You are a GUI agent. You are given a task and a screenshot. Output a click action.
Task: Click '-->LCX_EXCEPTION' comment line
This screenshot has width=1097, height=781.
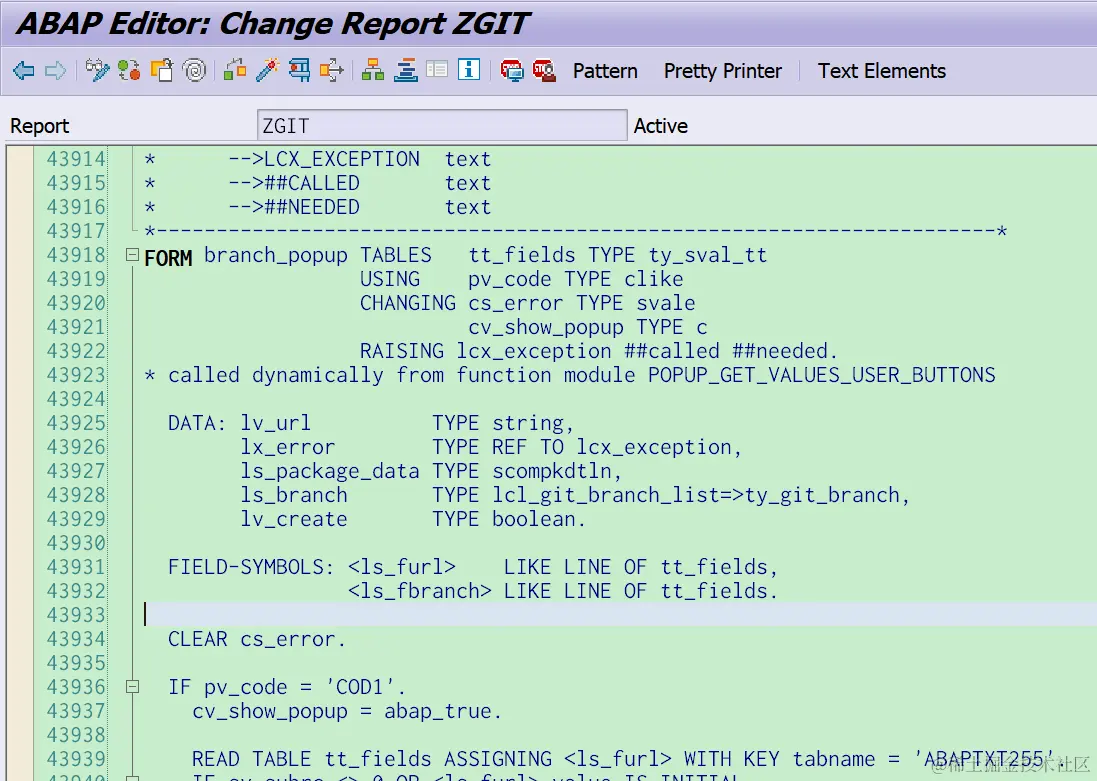324,159
